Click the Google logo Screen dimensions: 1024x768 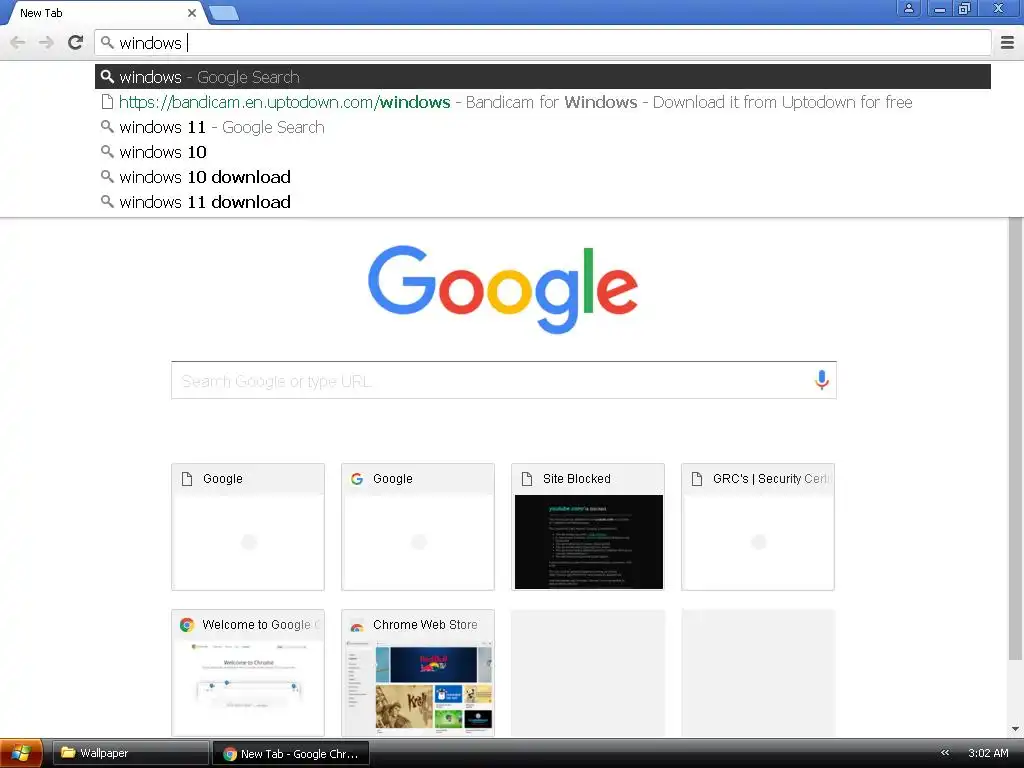click(503, 289)
